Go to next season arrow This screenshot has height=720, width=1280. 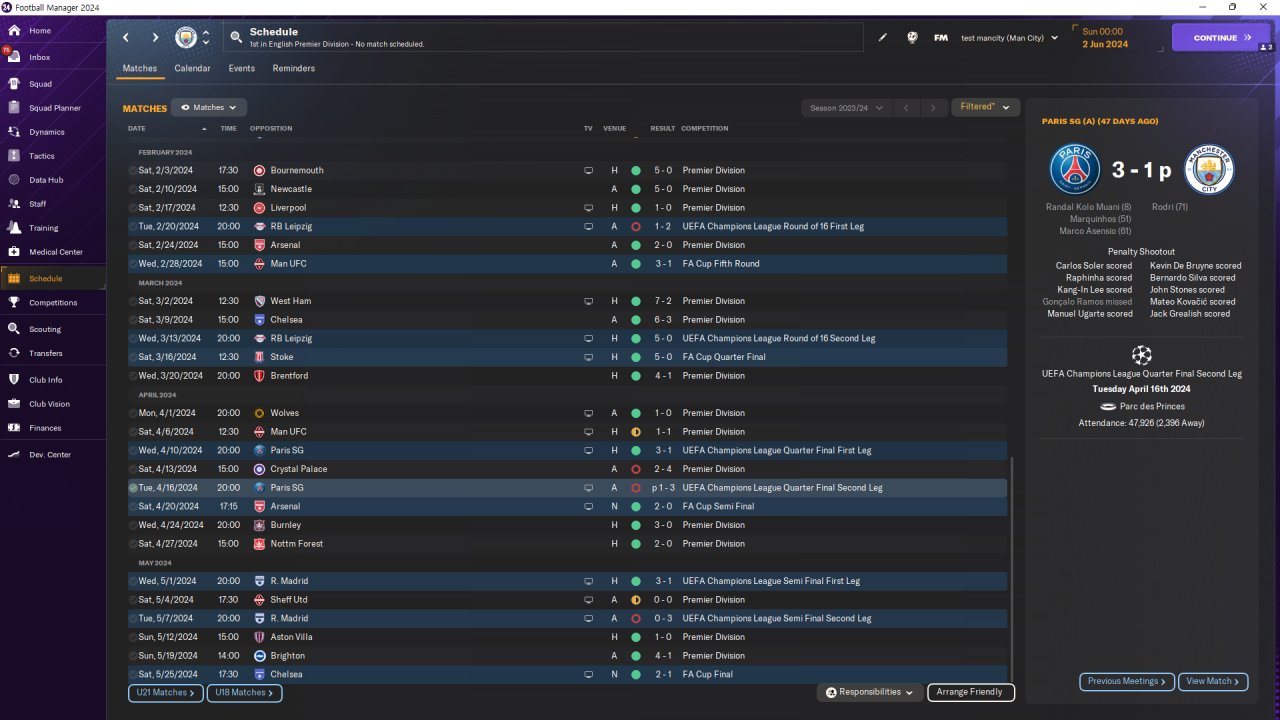(x=933, y=108)
